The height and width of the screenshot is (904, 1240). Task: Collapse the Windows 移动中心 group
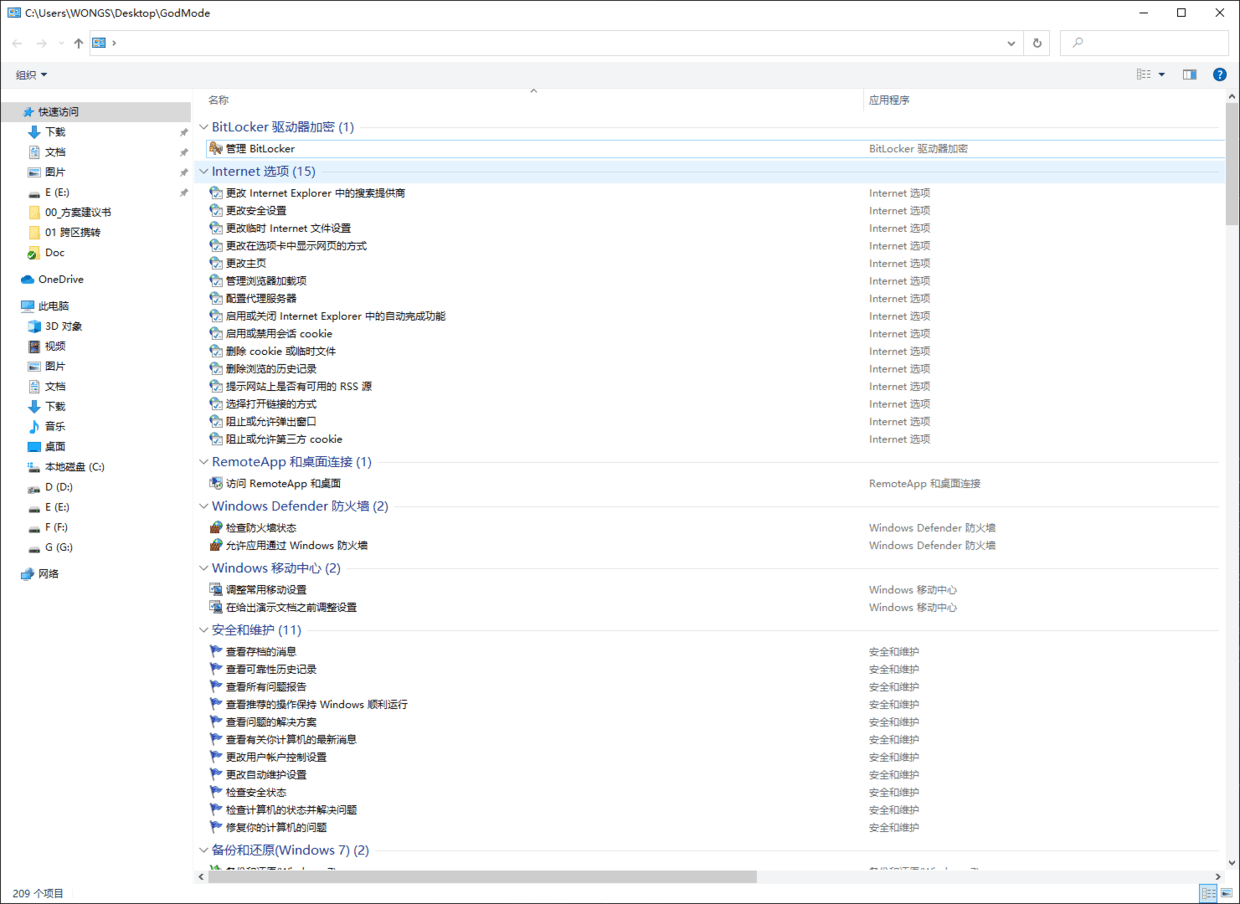[204, 568]
